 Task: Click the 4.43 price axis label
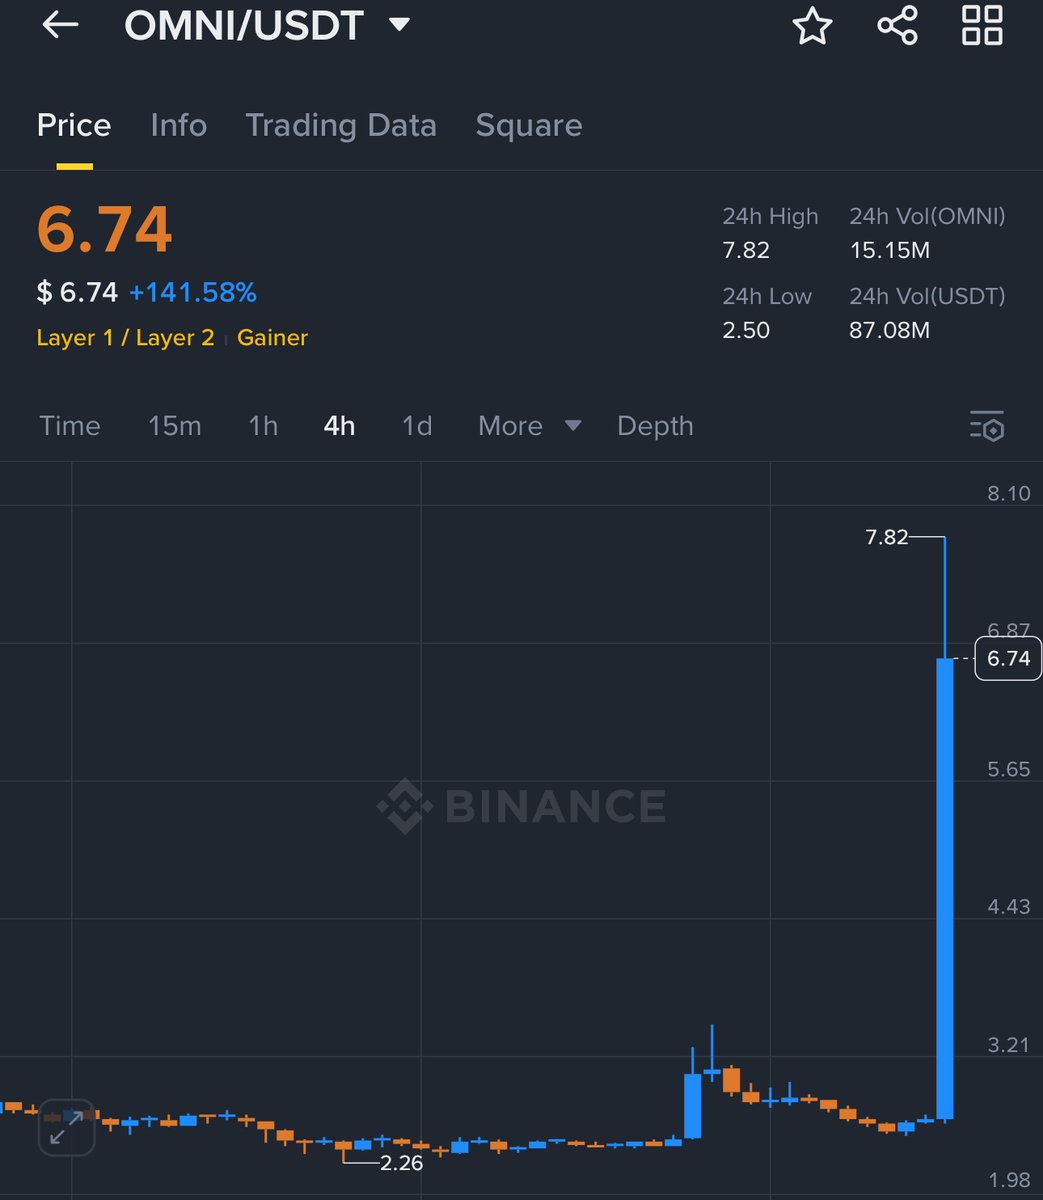[1008, 906]
